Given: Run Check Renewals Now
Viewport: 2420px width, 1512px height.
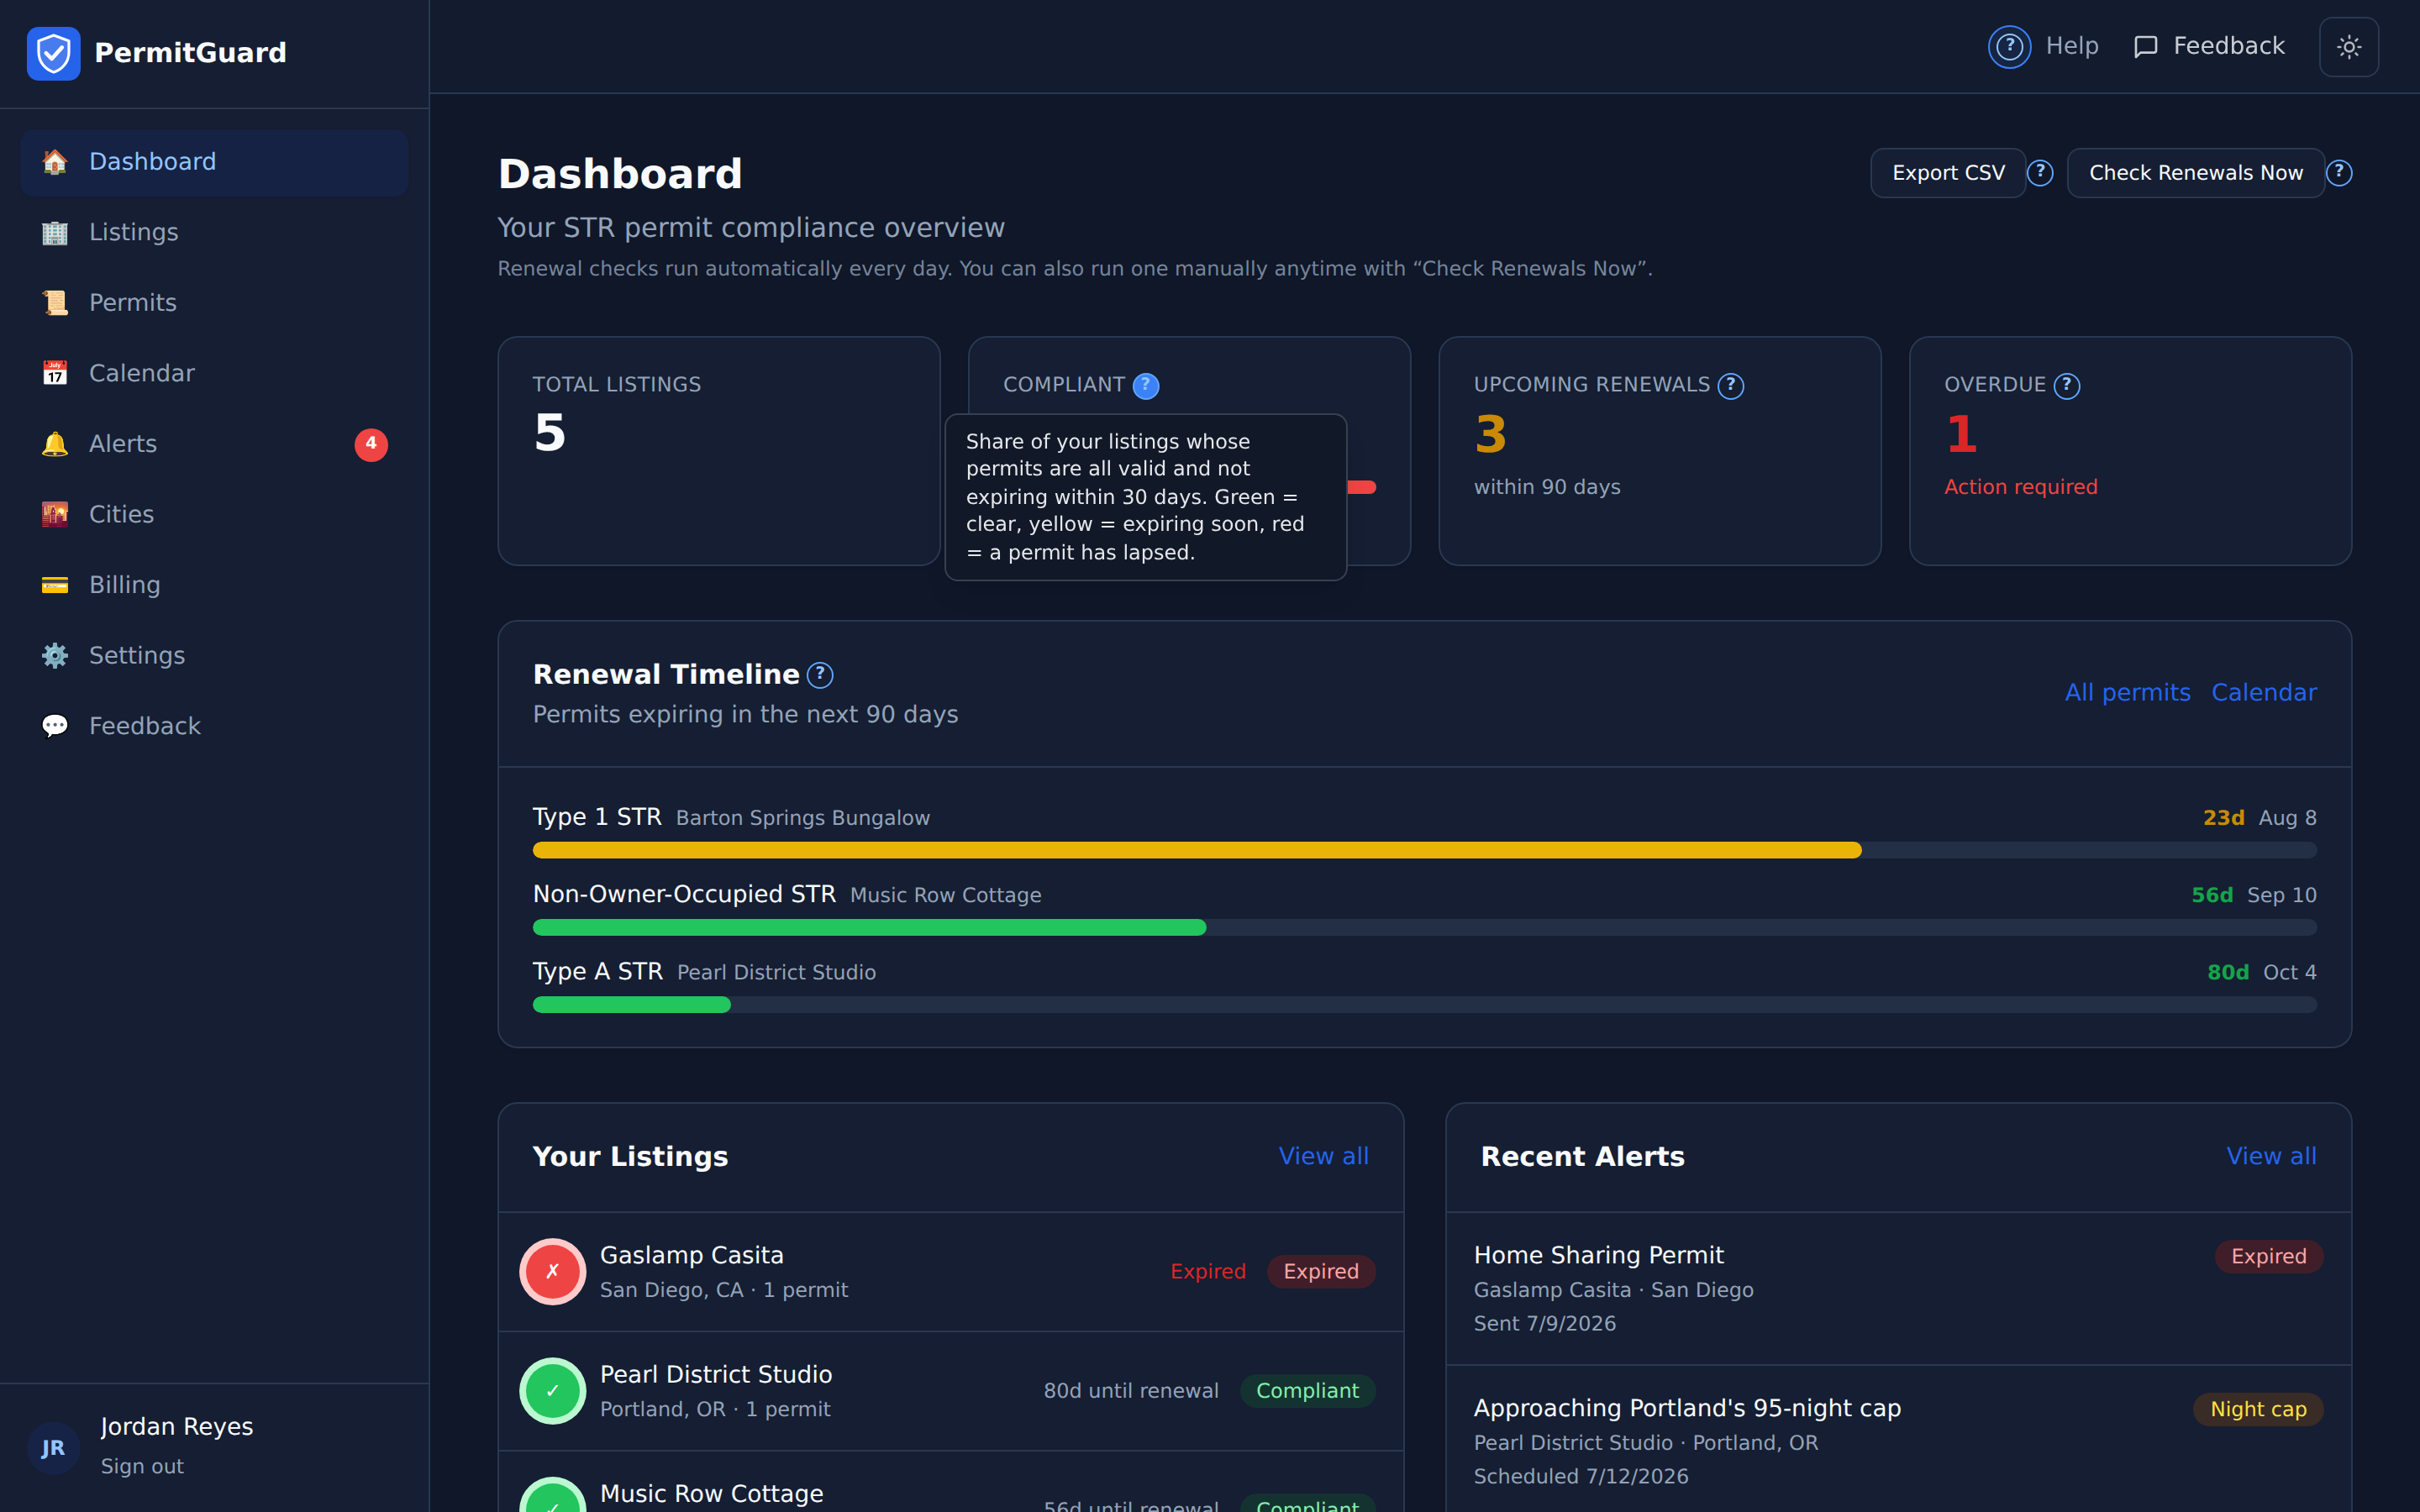Looking at the screenshot, I should 2196,173.
